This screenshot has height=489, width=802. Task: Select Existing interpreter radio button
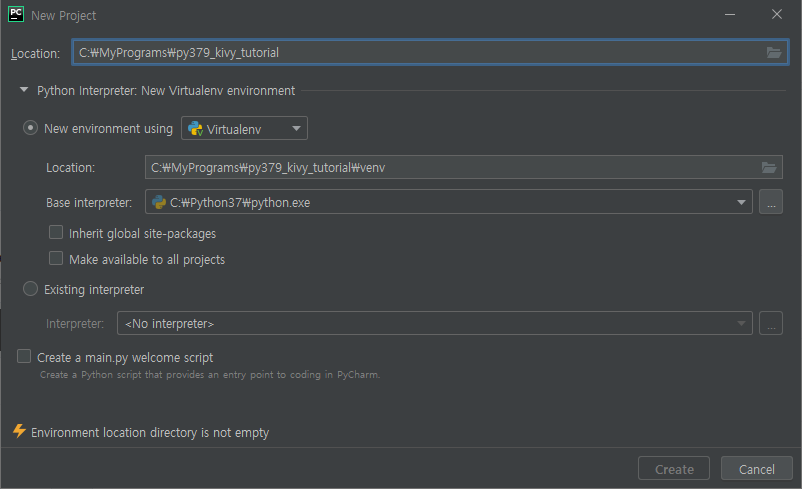tap(31, 289)
